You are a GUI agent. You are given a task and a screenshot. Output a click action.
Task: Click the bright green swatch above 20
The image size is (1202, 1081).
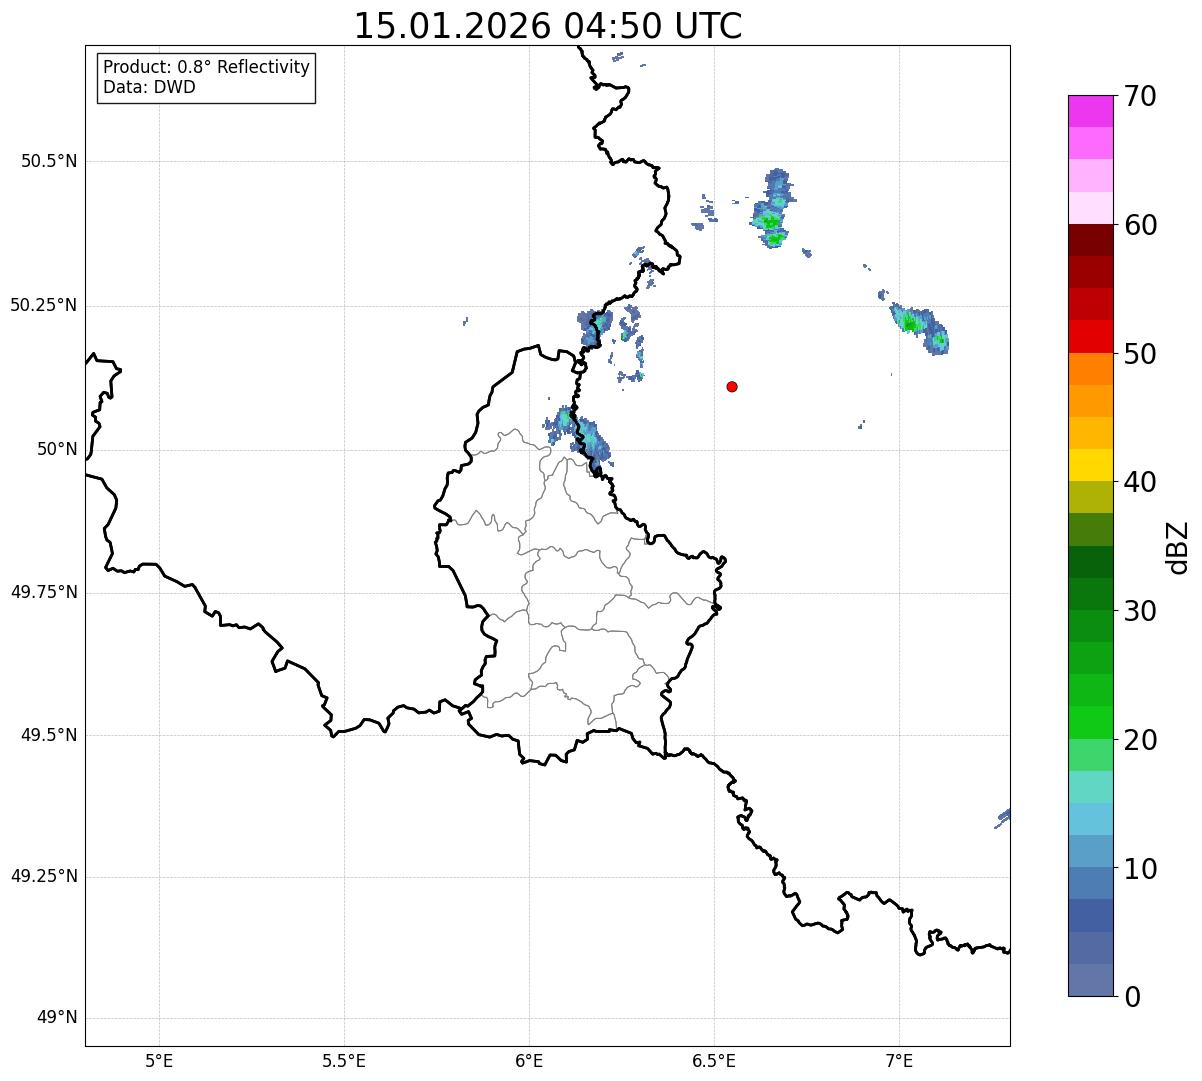pos(1091,723)
